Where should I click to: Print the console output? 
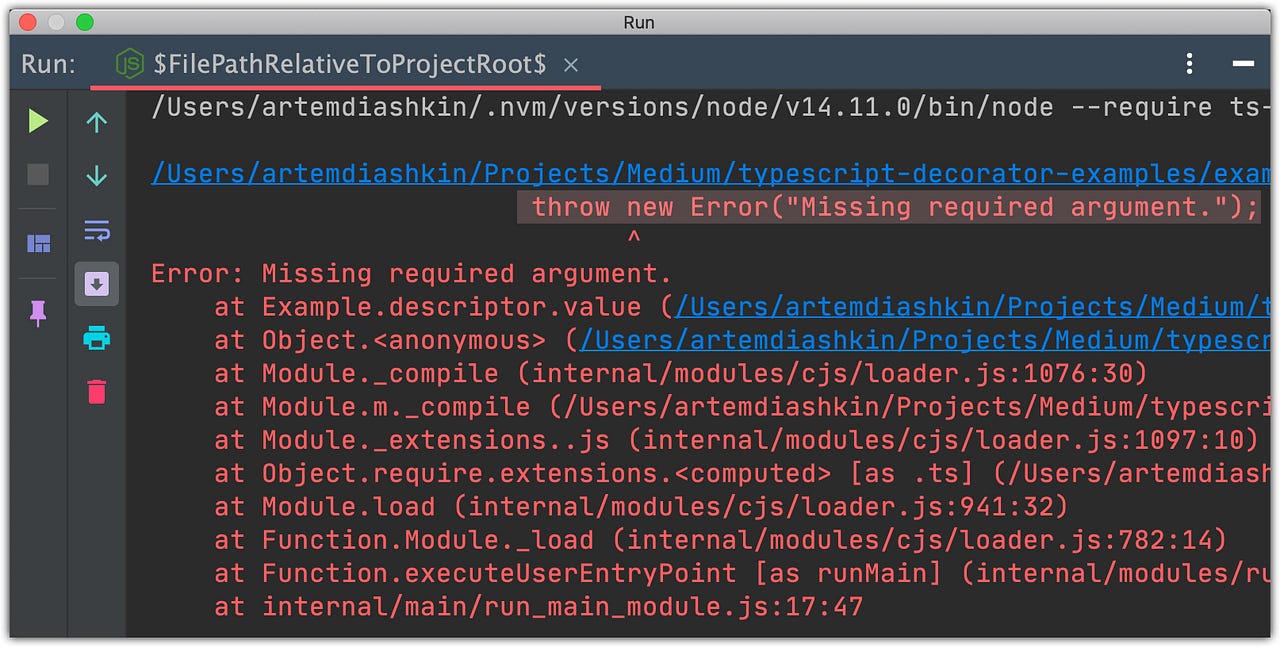(96, 338)
